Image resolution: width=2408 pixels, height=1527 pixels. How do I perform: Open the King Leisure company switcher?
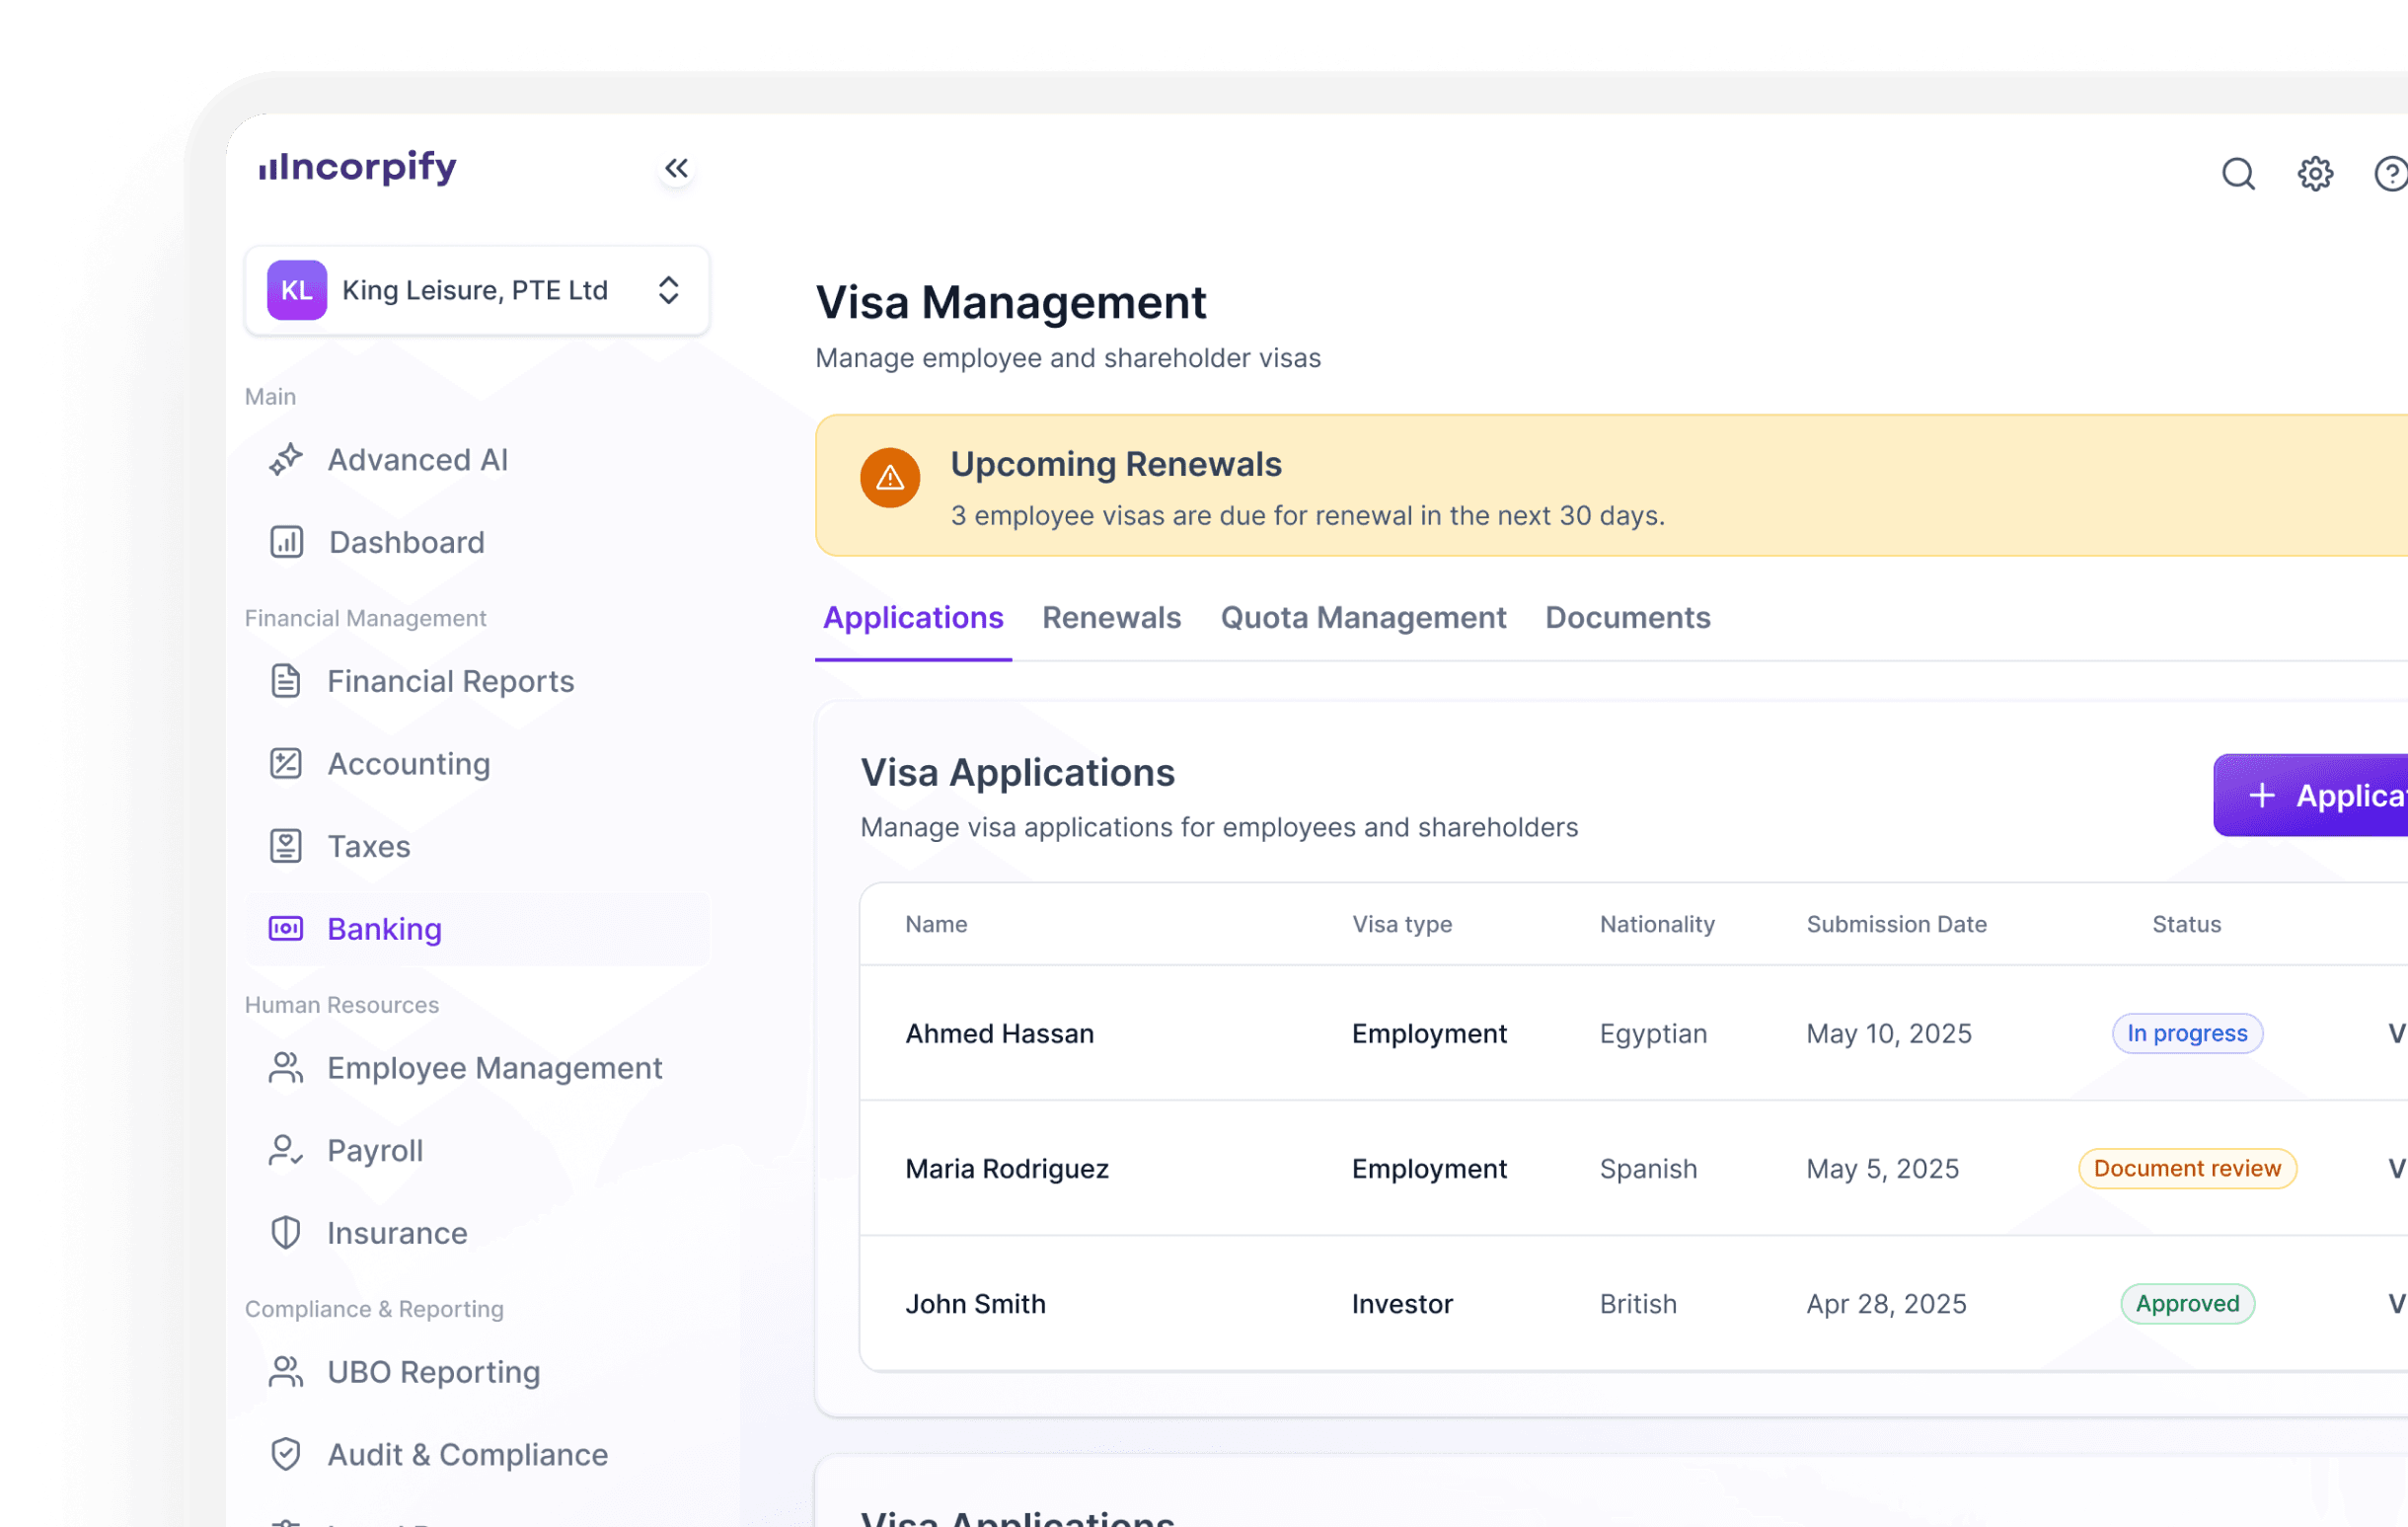point(477,290)
